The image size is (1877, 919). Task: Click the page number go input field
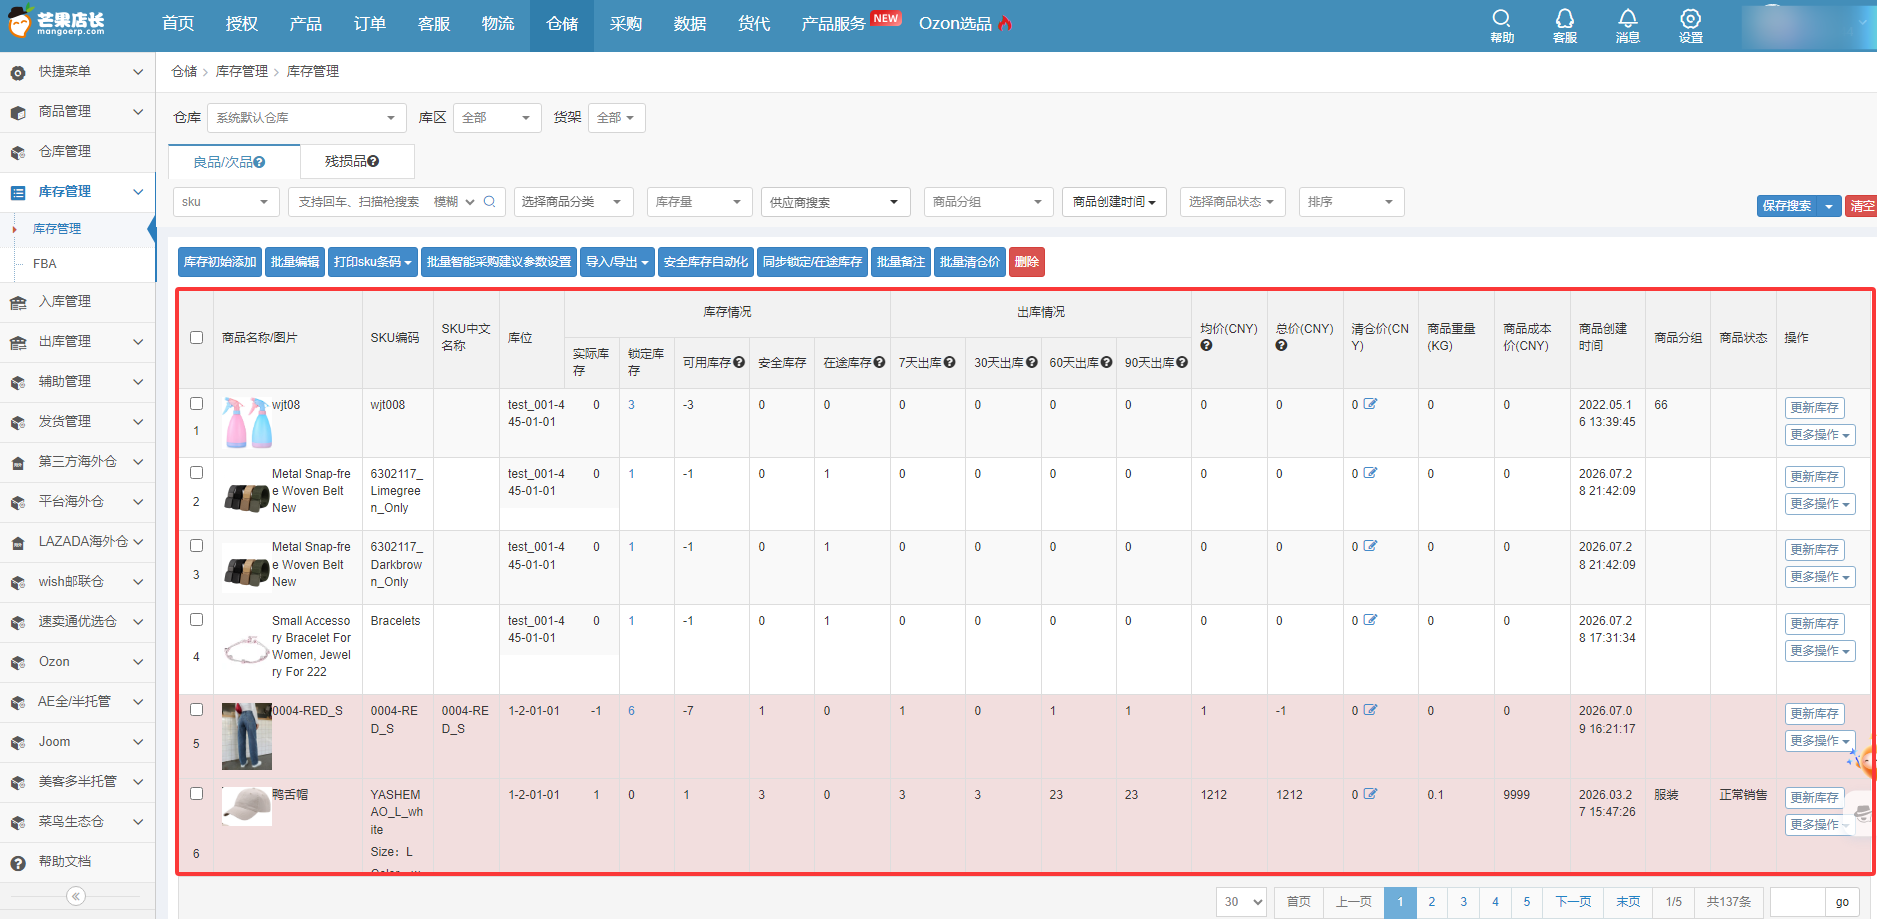click(1797, 902)
